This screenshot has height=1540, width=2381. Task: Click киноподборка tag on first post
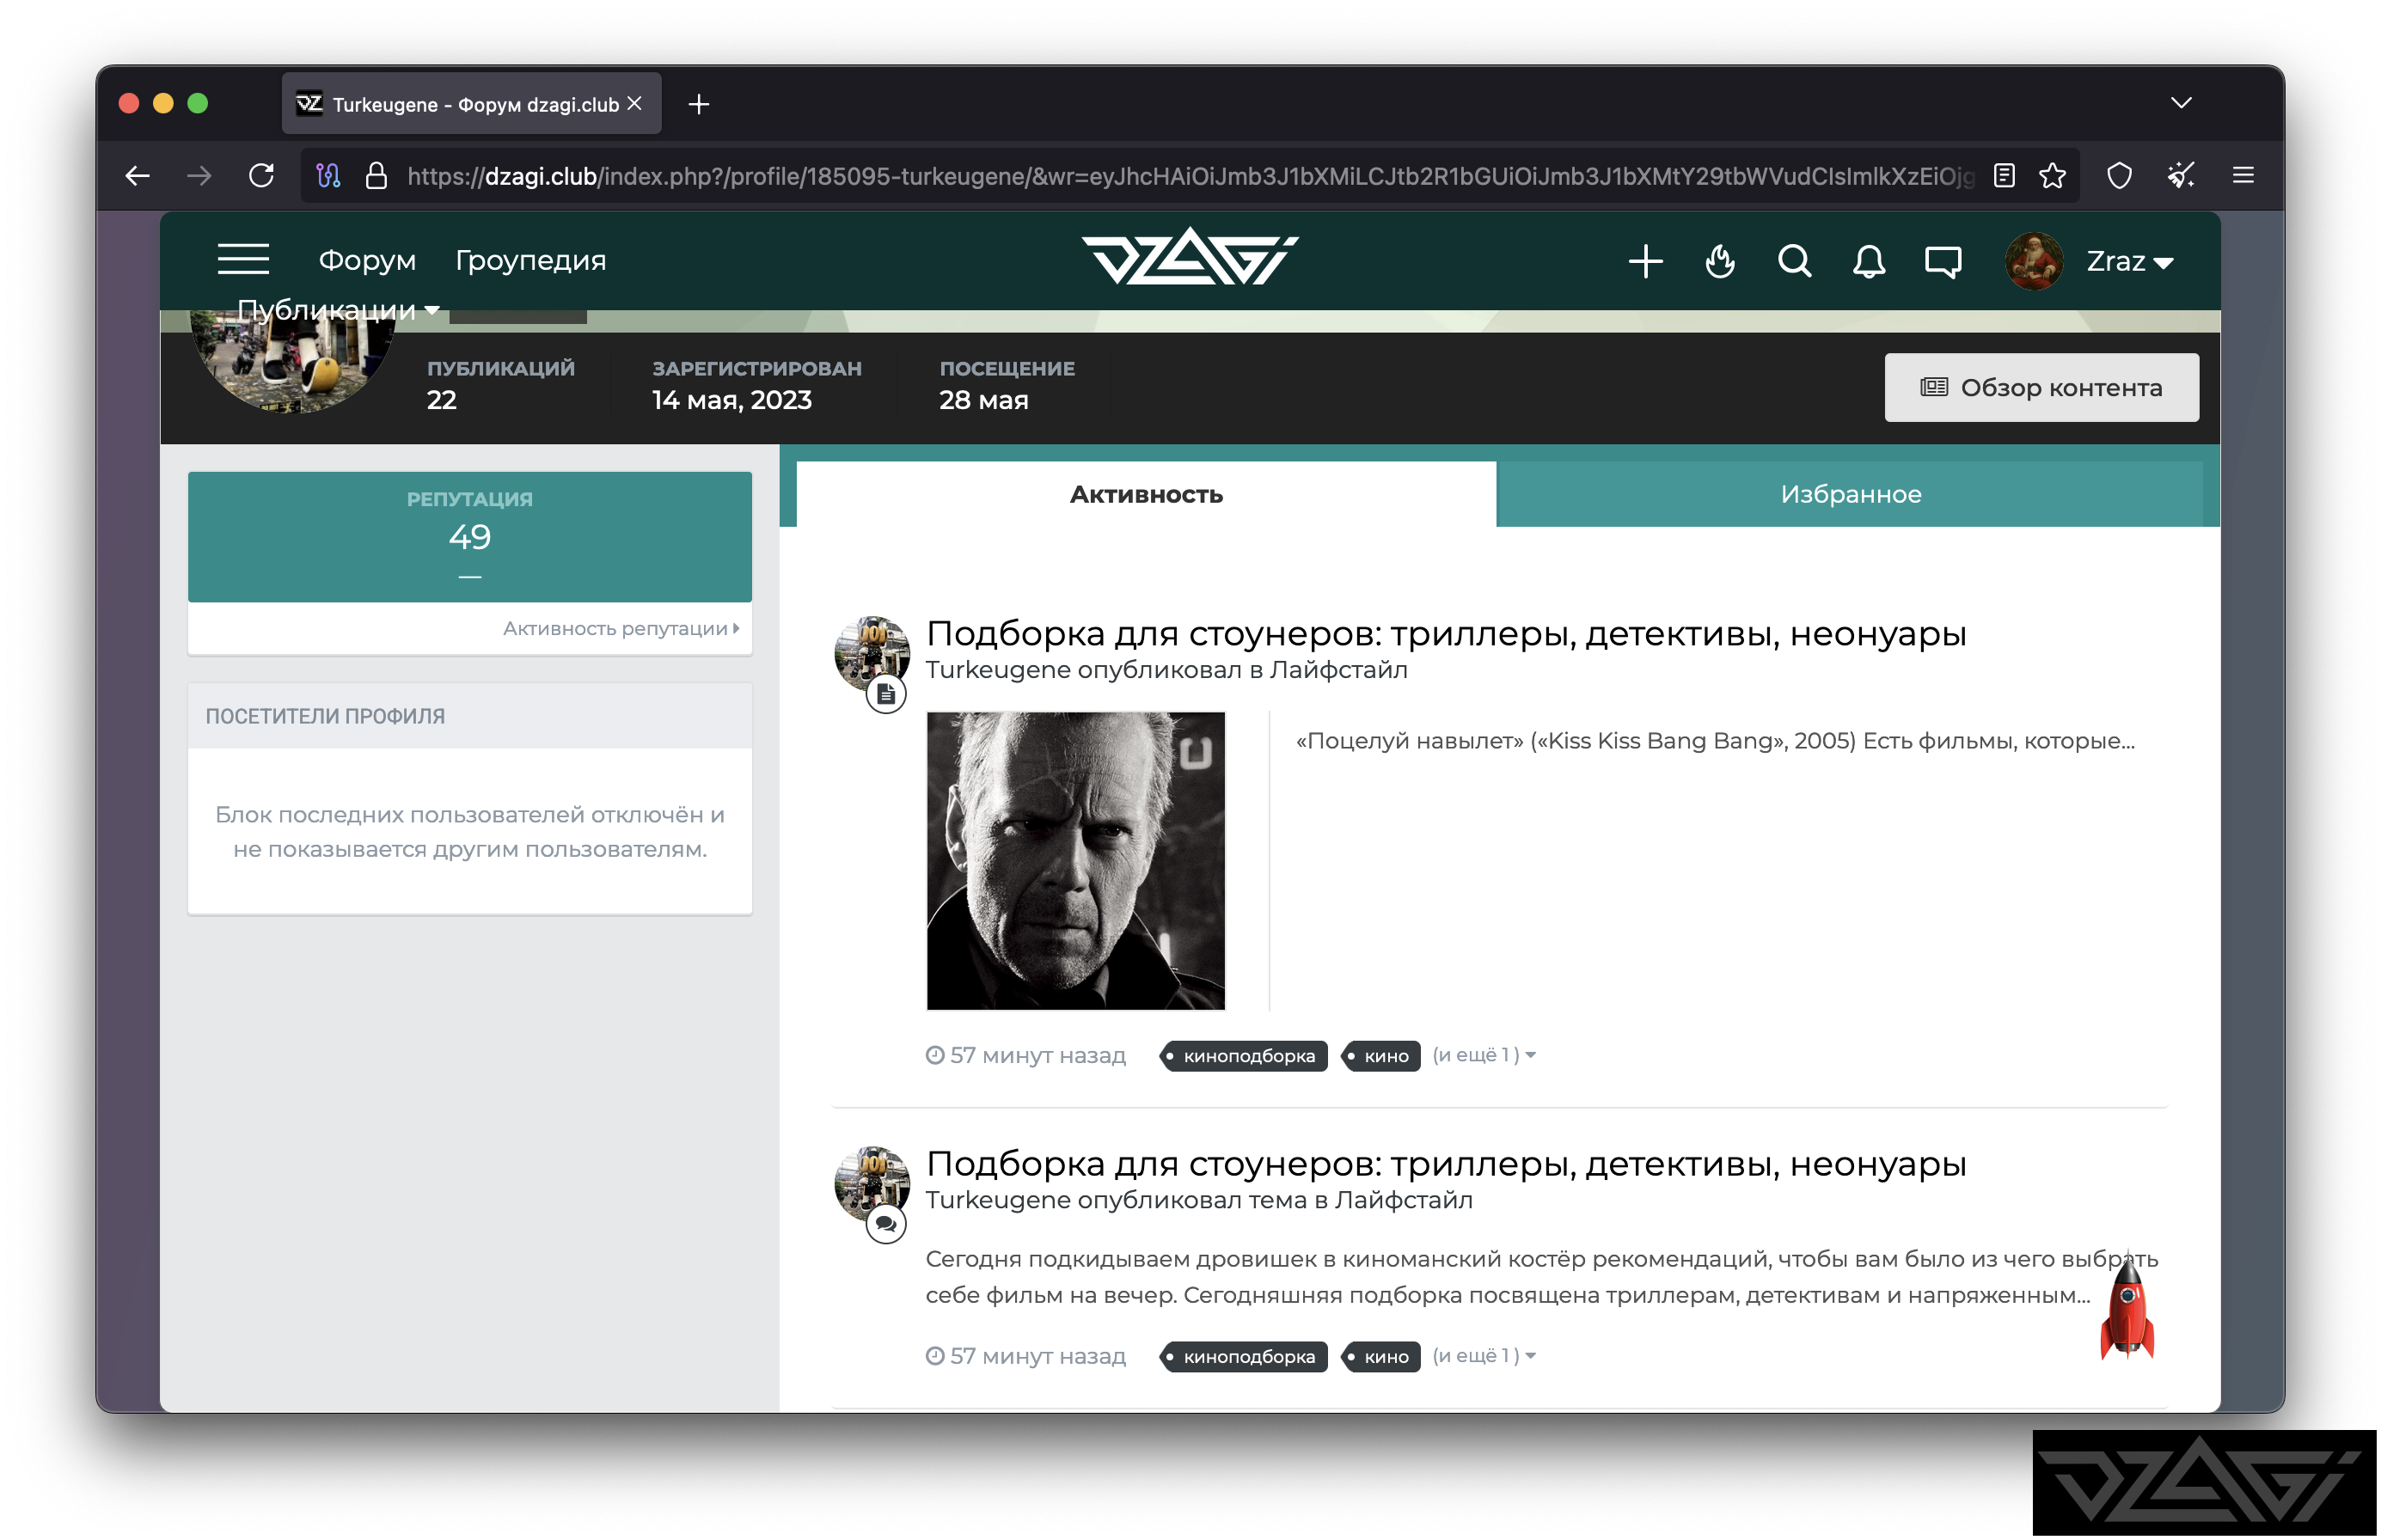pyautogui.click(x=1243, y=1056)
